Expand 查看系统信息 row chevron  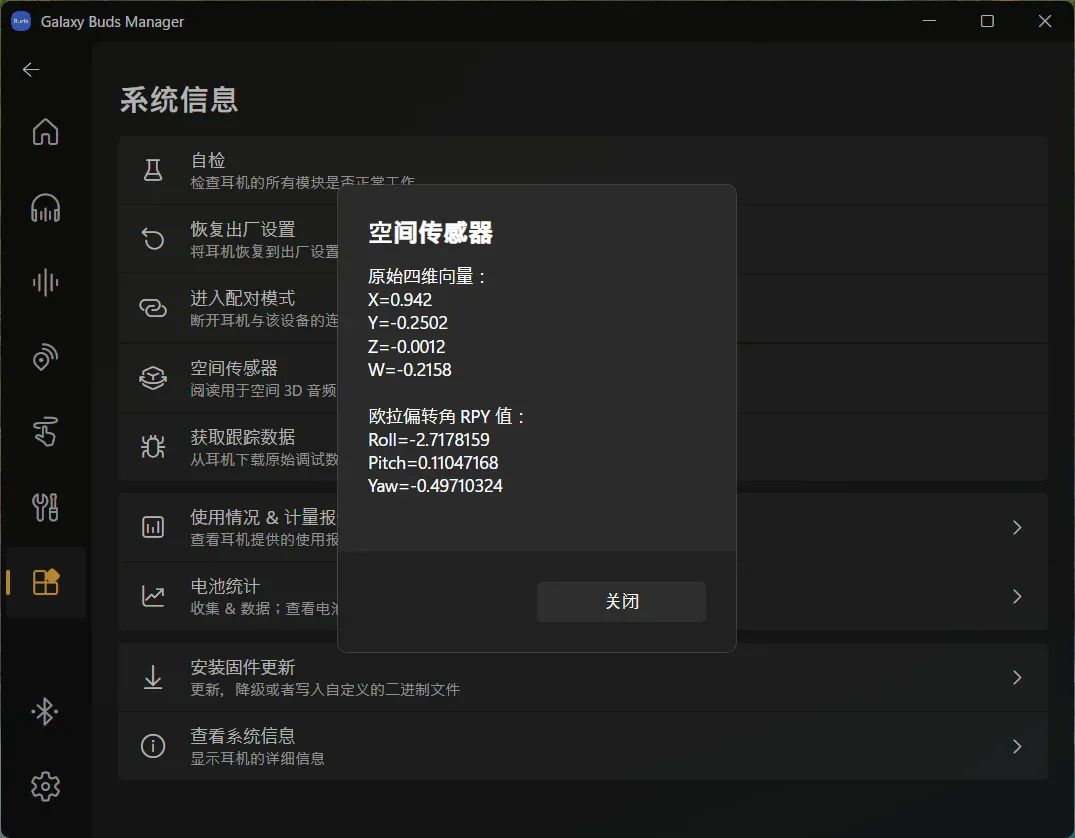[1017, 746]
